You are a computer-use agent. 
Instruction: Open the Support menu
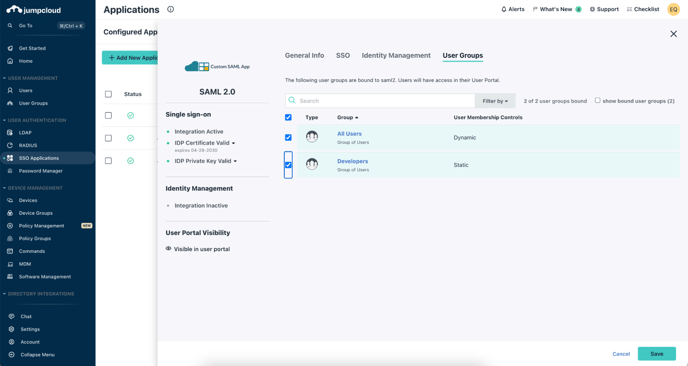pos(604,9)
